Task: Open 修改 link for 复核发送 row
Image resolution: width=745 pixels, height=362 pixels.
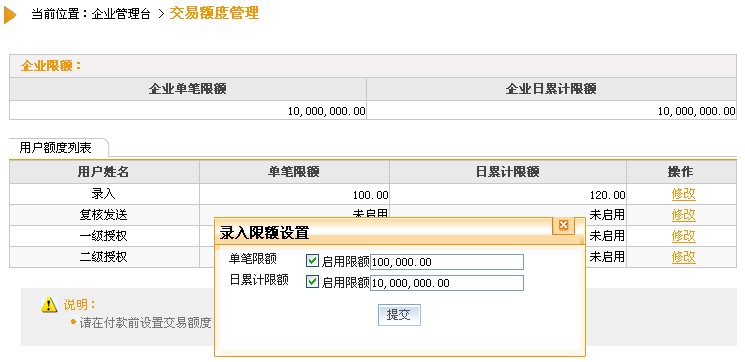Action: 683,215
